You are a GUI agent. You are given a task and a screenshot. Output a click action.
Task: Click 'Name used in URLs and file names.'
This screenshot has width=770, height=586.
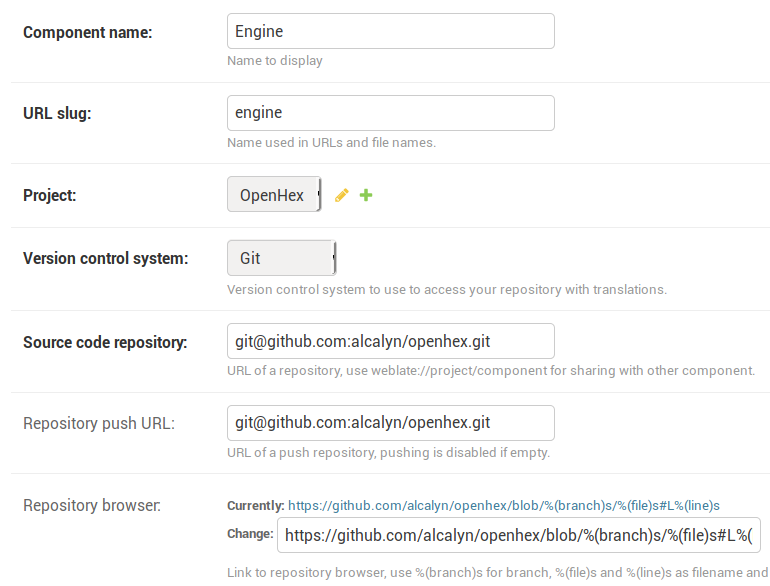click(x=331, y=142)
